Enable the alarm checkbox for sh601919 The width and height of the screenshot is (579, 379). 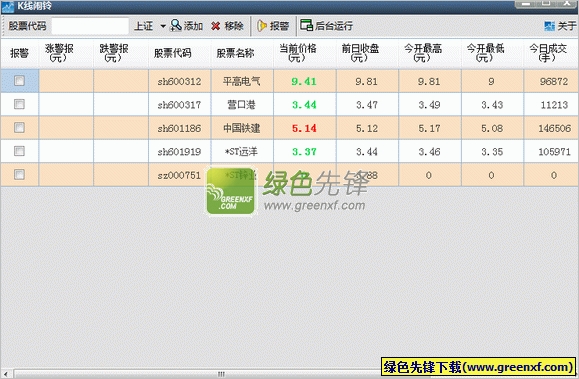[19, 151]
